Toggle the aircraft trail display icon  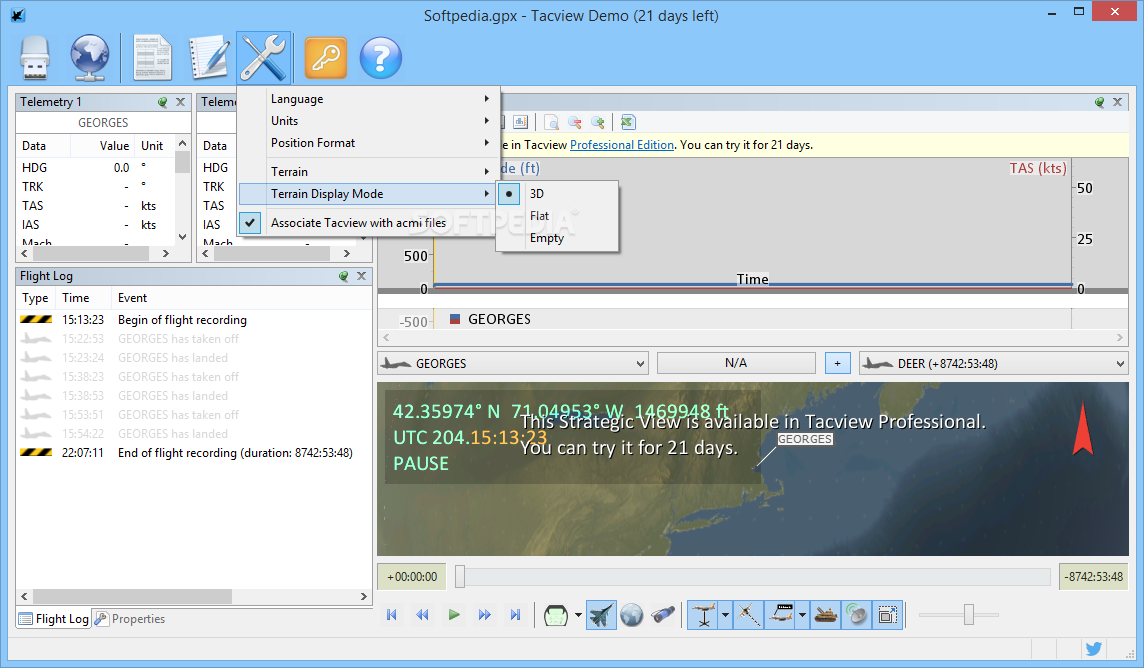tap(749, 615)
